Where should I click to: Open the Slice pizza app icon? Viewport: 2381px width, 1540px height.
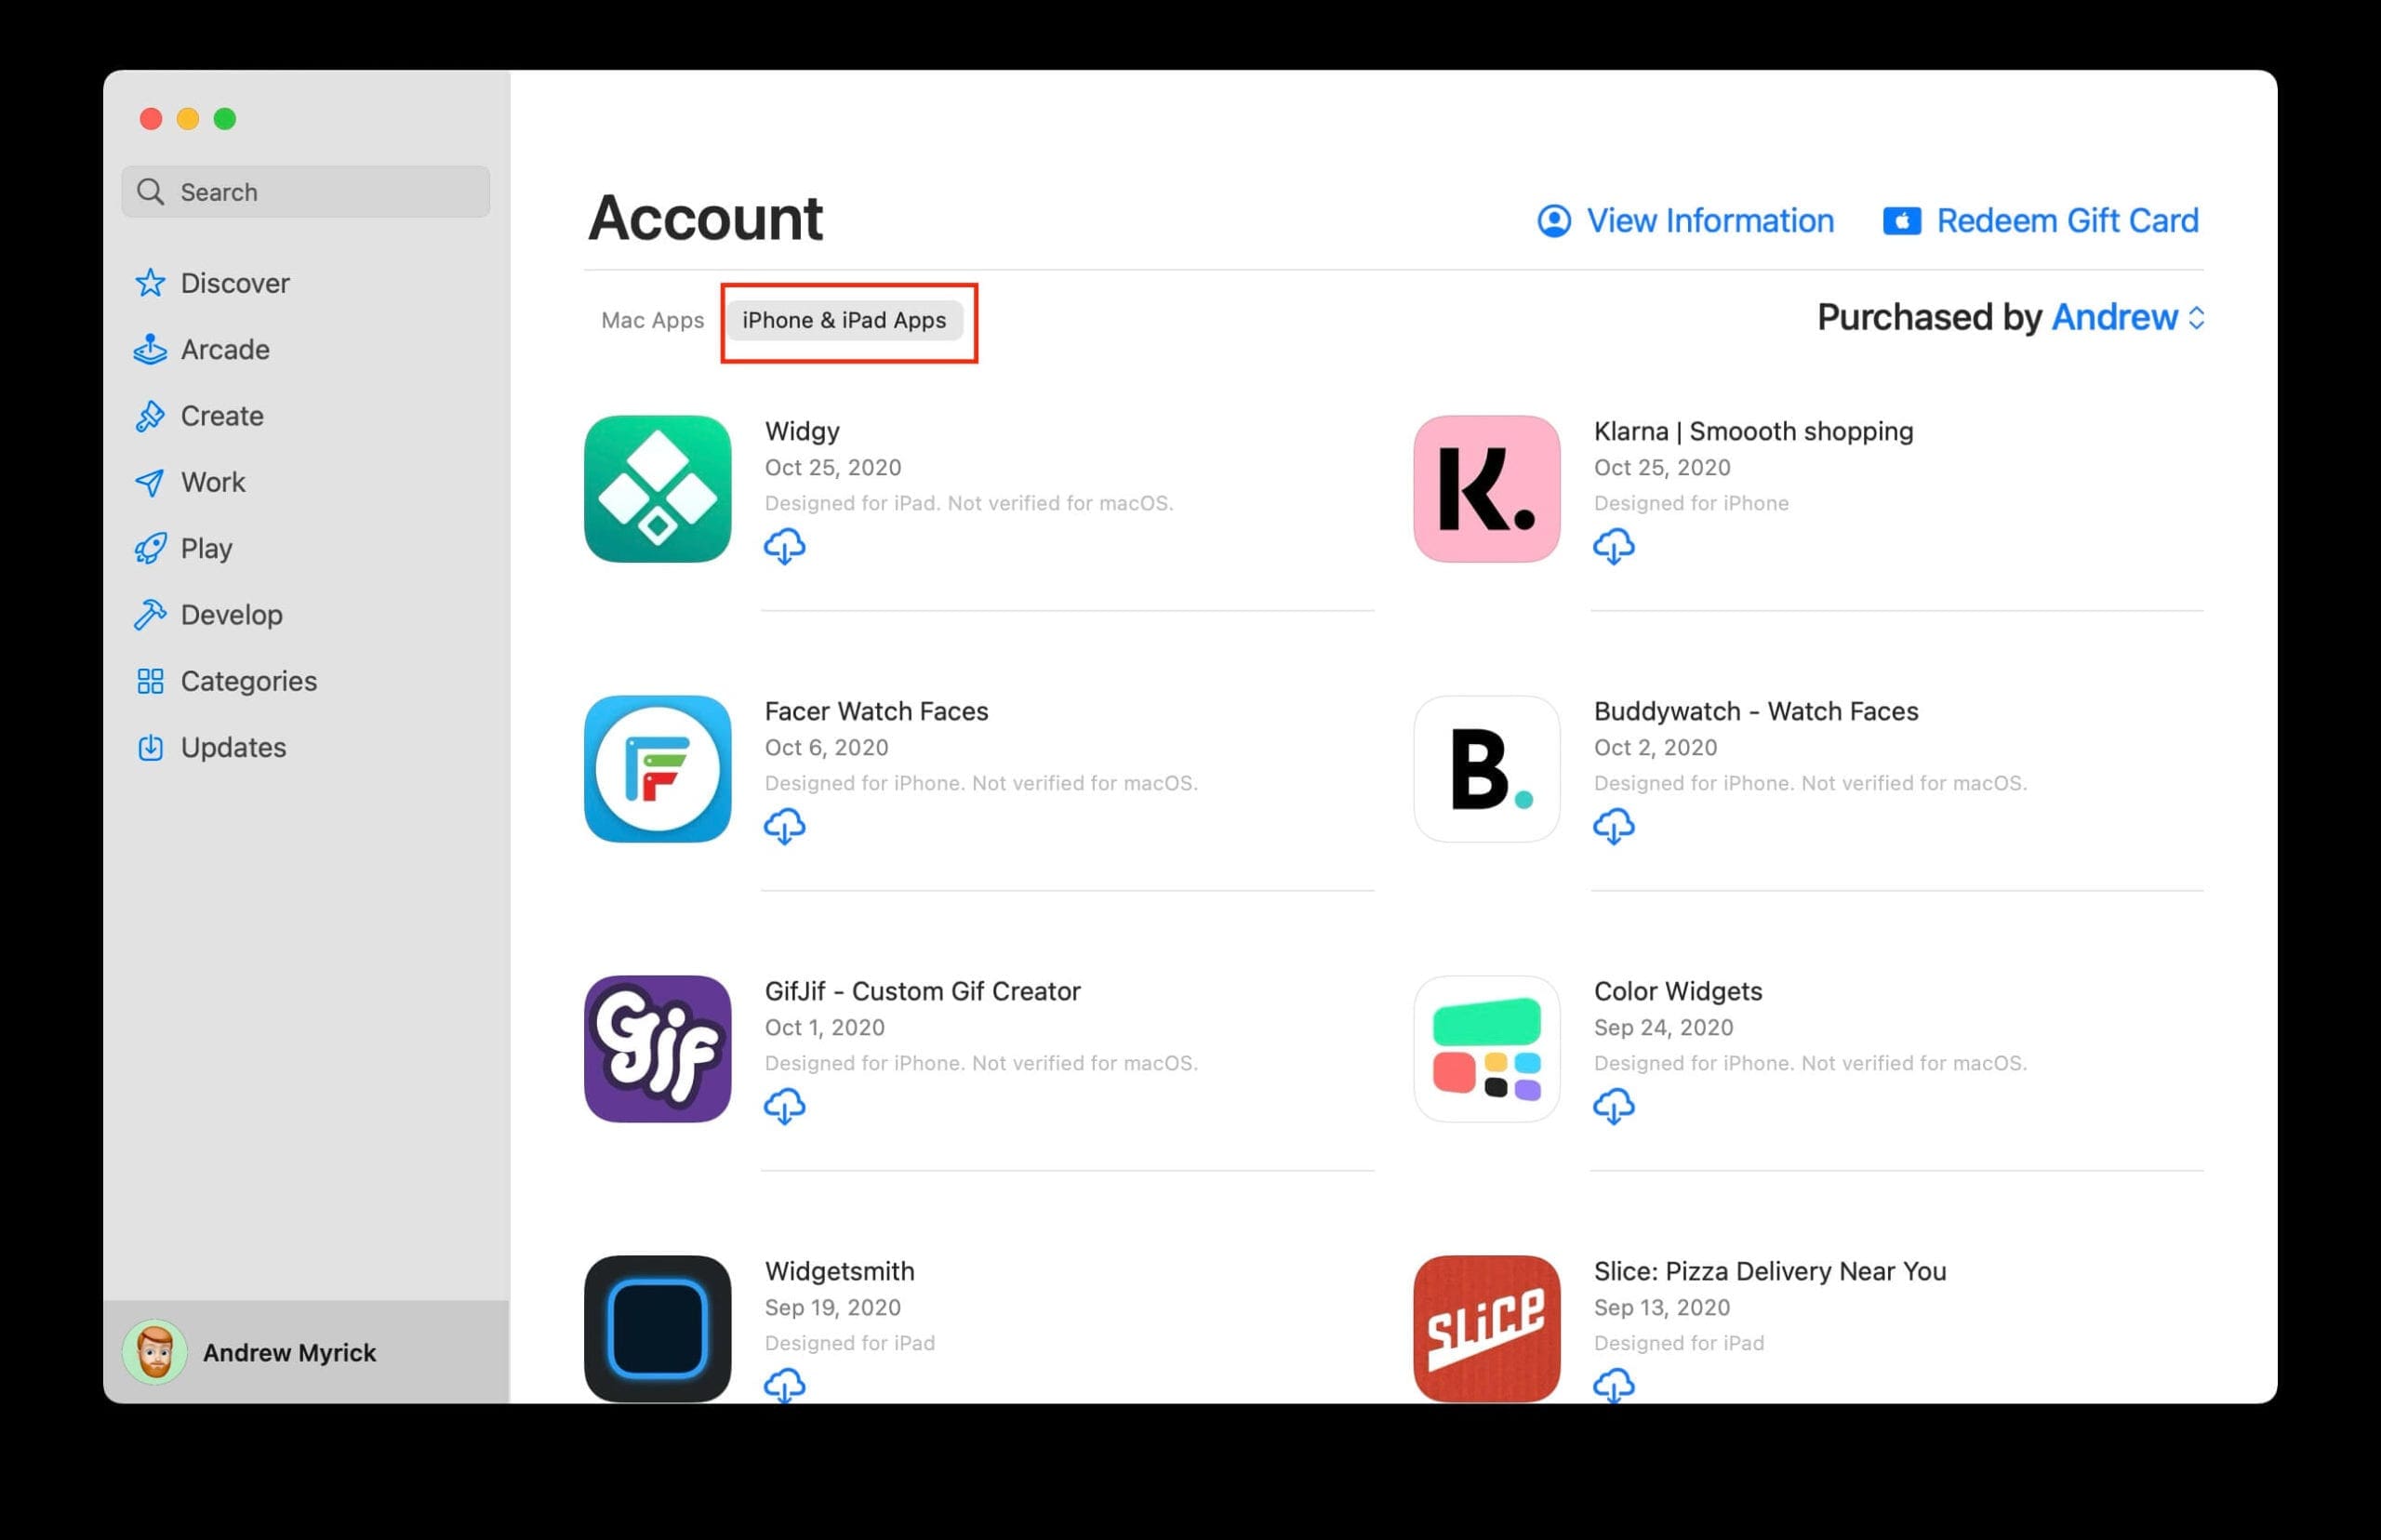[x=1486, y=1328]
